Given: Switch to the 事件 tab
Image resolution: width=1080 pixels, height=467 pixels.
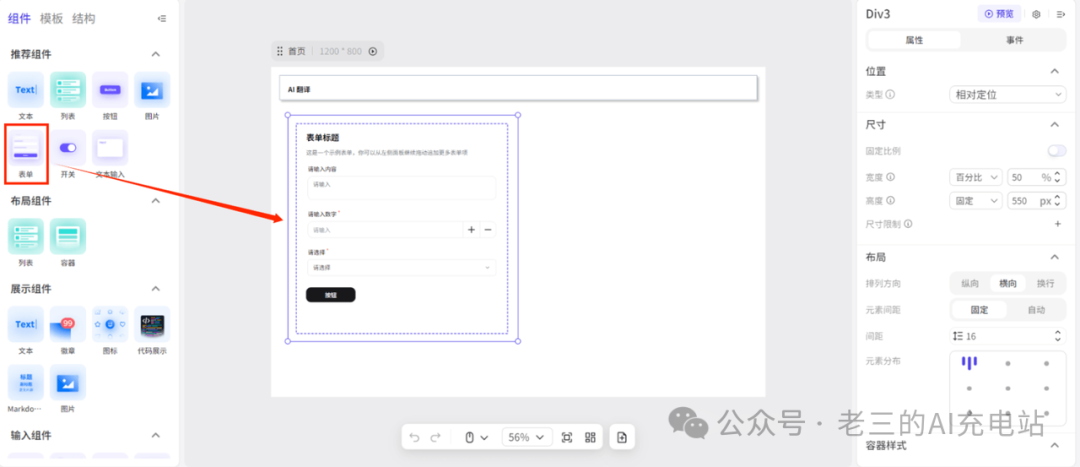Looking at the screenshot, I should (x=1014, y=41).
